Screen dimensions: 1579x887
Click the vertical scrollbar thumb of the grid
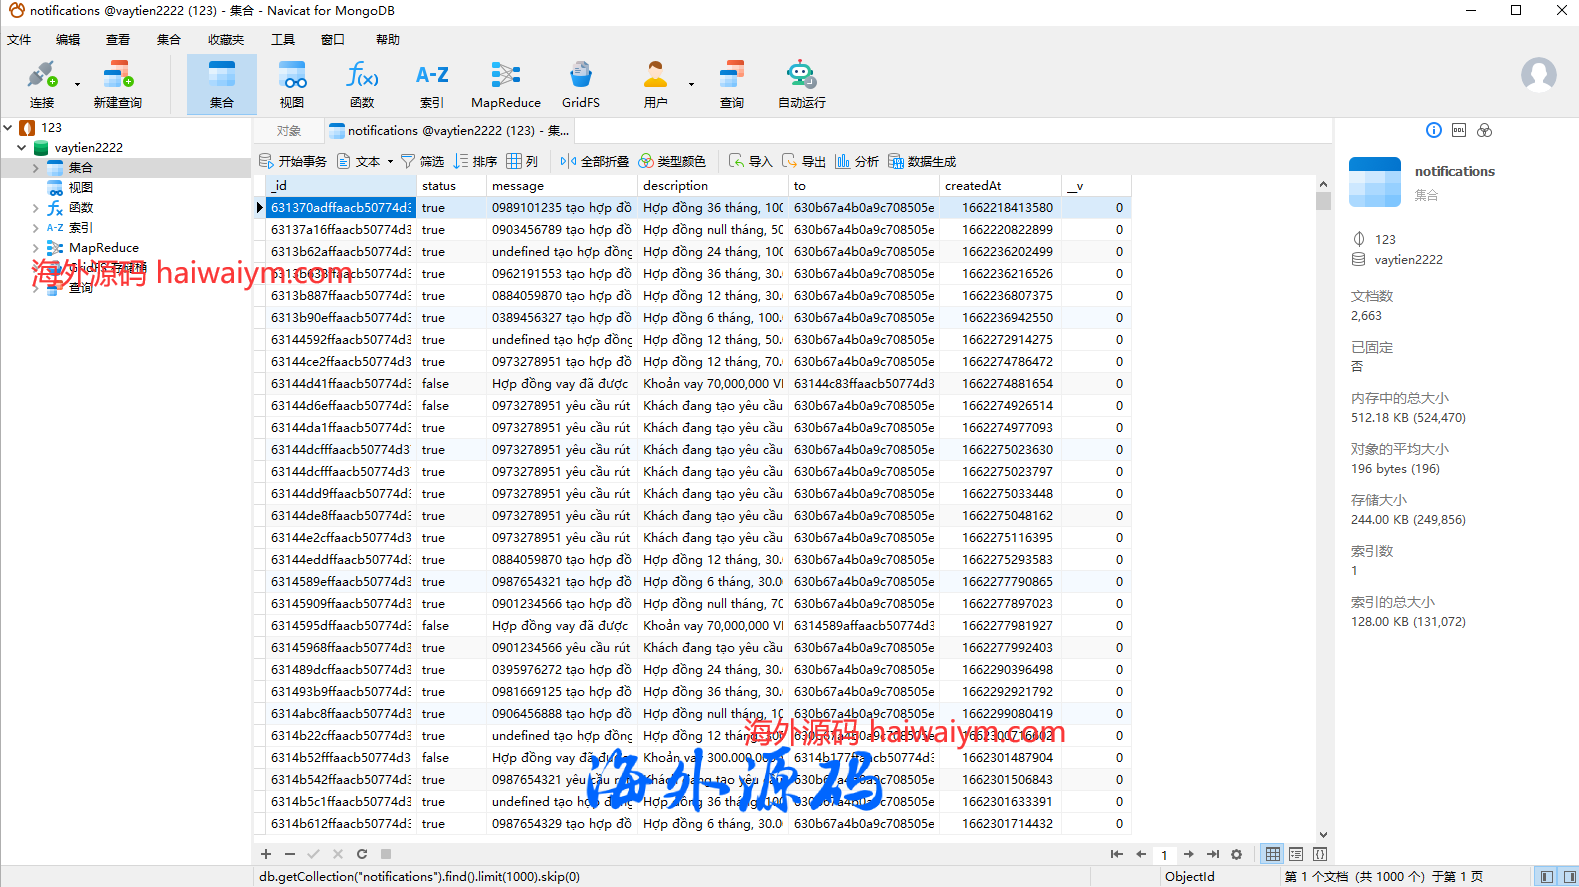click(x=1323, y=201)
